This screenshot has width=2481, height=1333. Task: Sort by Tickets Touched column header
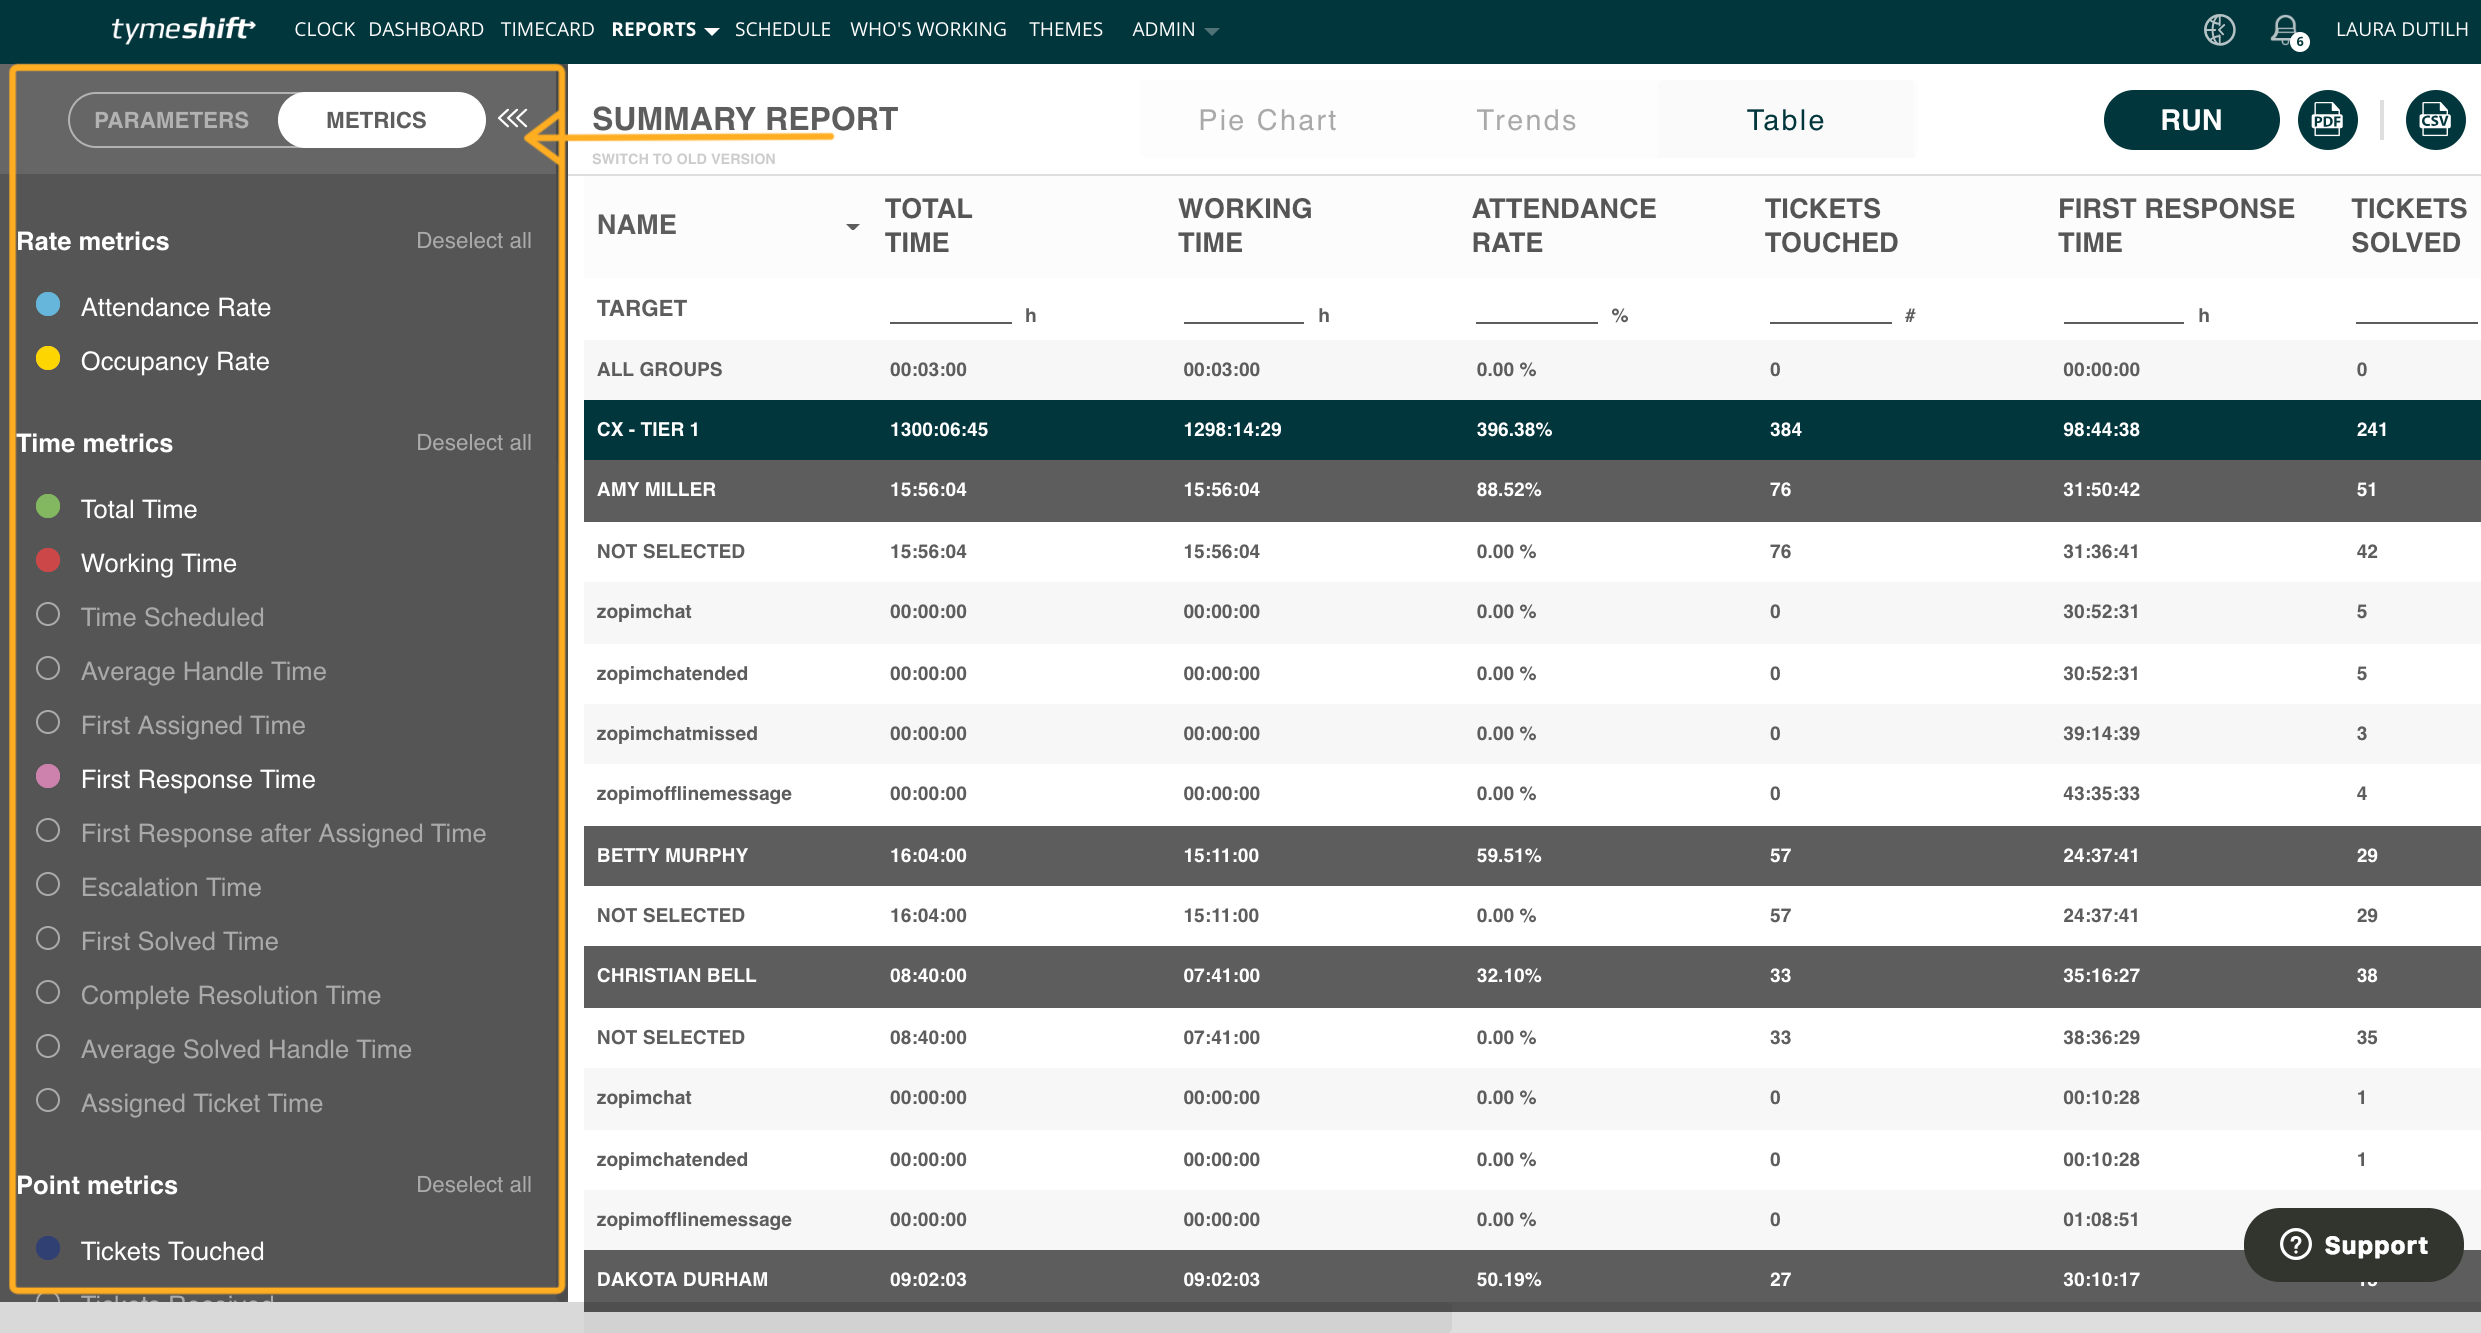(x=1831, y=226)
